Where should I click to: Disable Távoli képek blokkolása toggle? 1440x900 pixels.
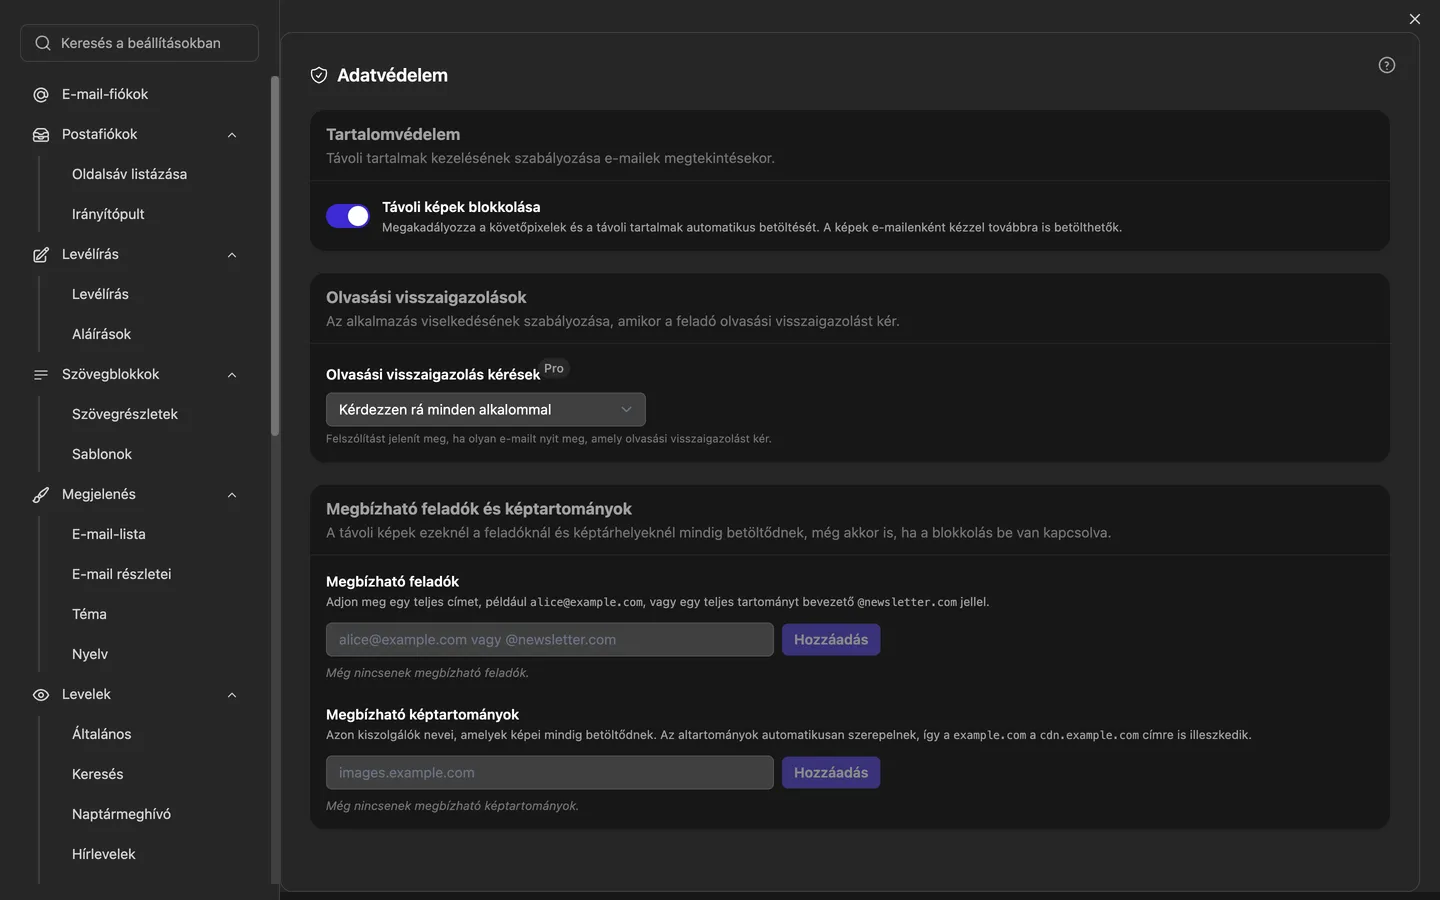[x=348, y=216]
